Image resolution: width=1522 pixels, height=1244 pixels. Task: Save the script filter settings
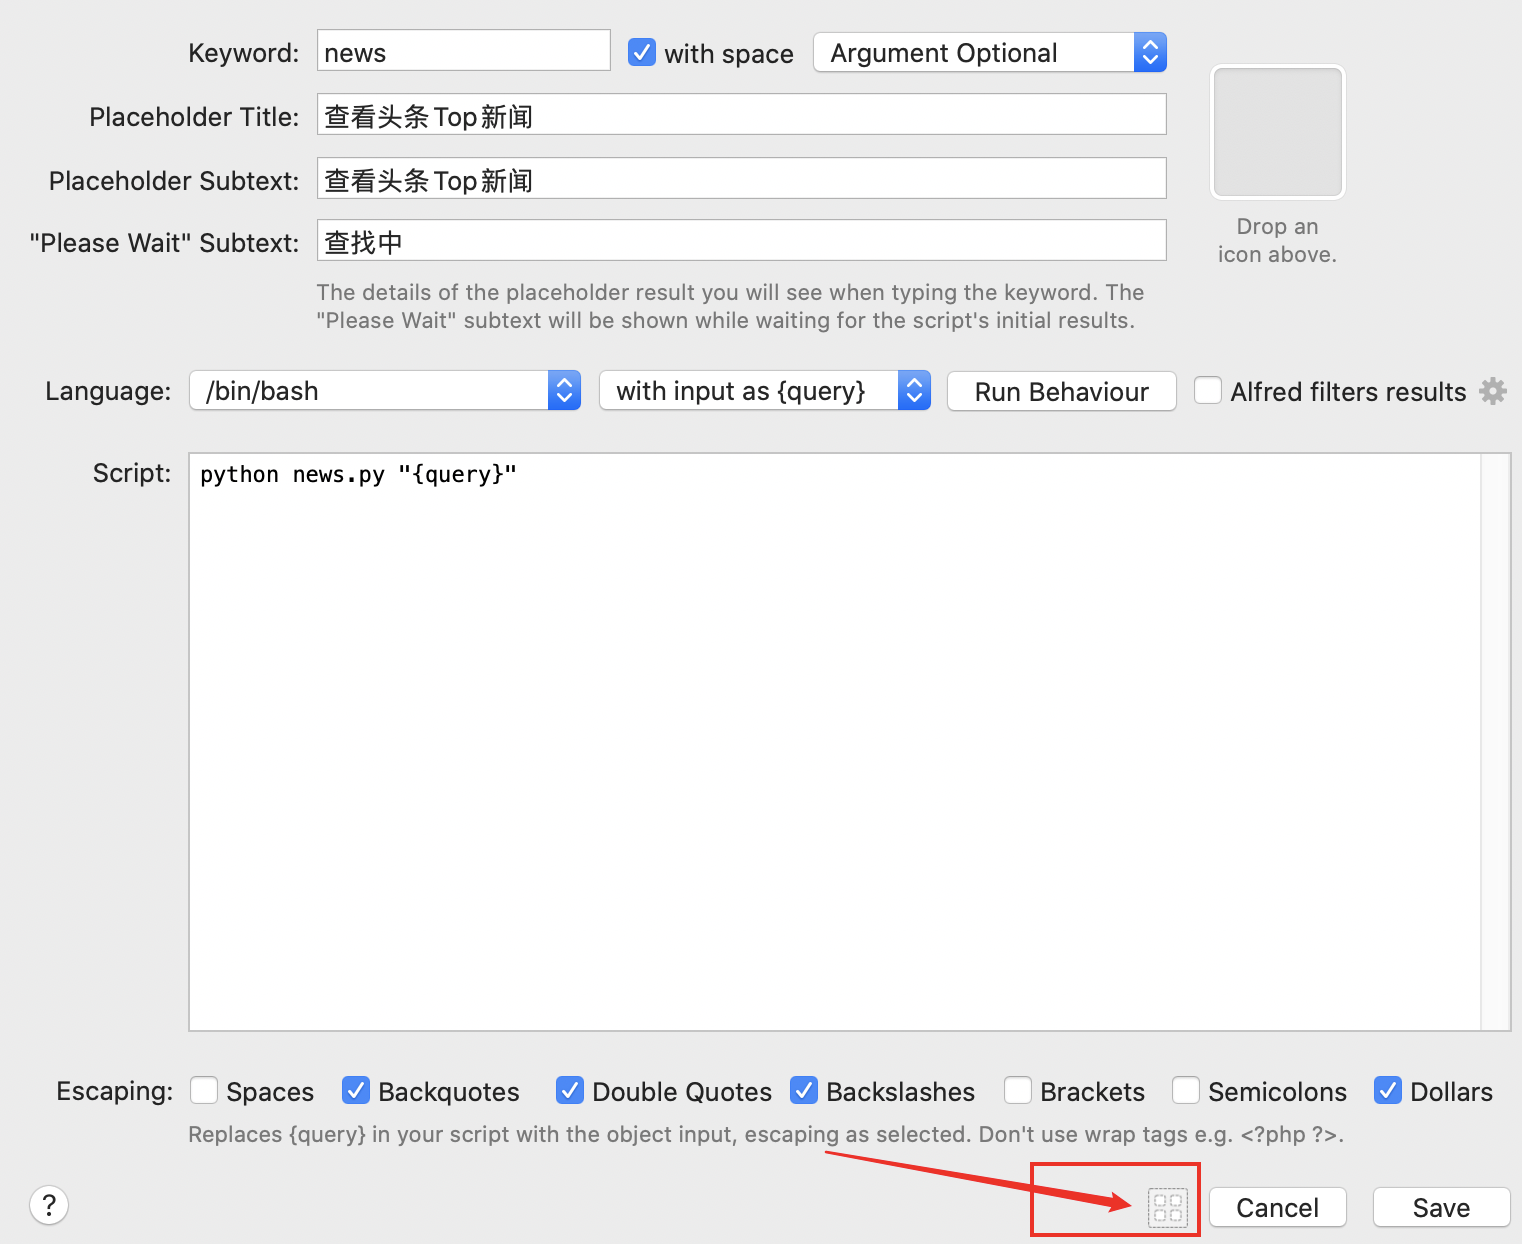point(1441,1207)
